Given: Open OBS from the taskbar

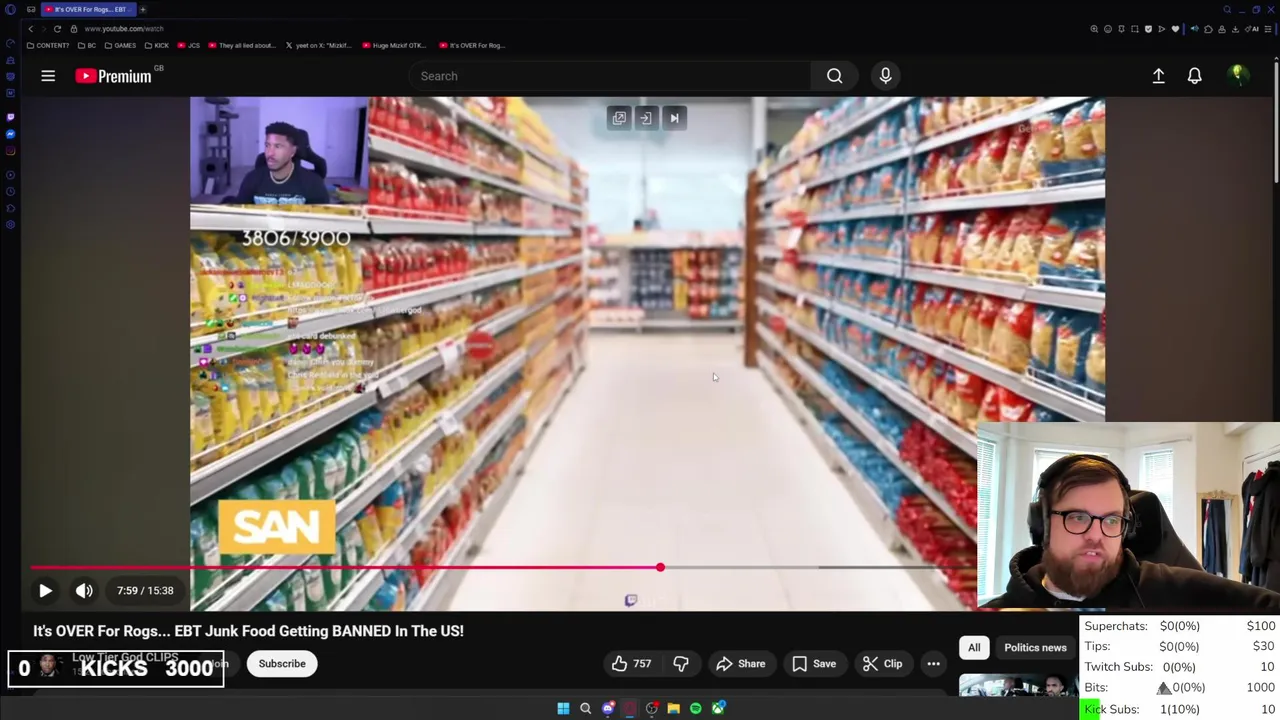Looking at the screenshot, I should [x=652, y=708].
